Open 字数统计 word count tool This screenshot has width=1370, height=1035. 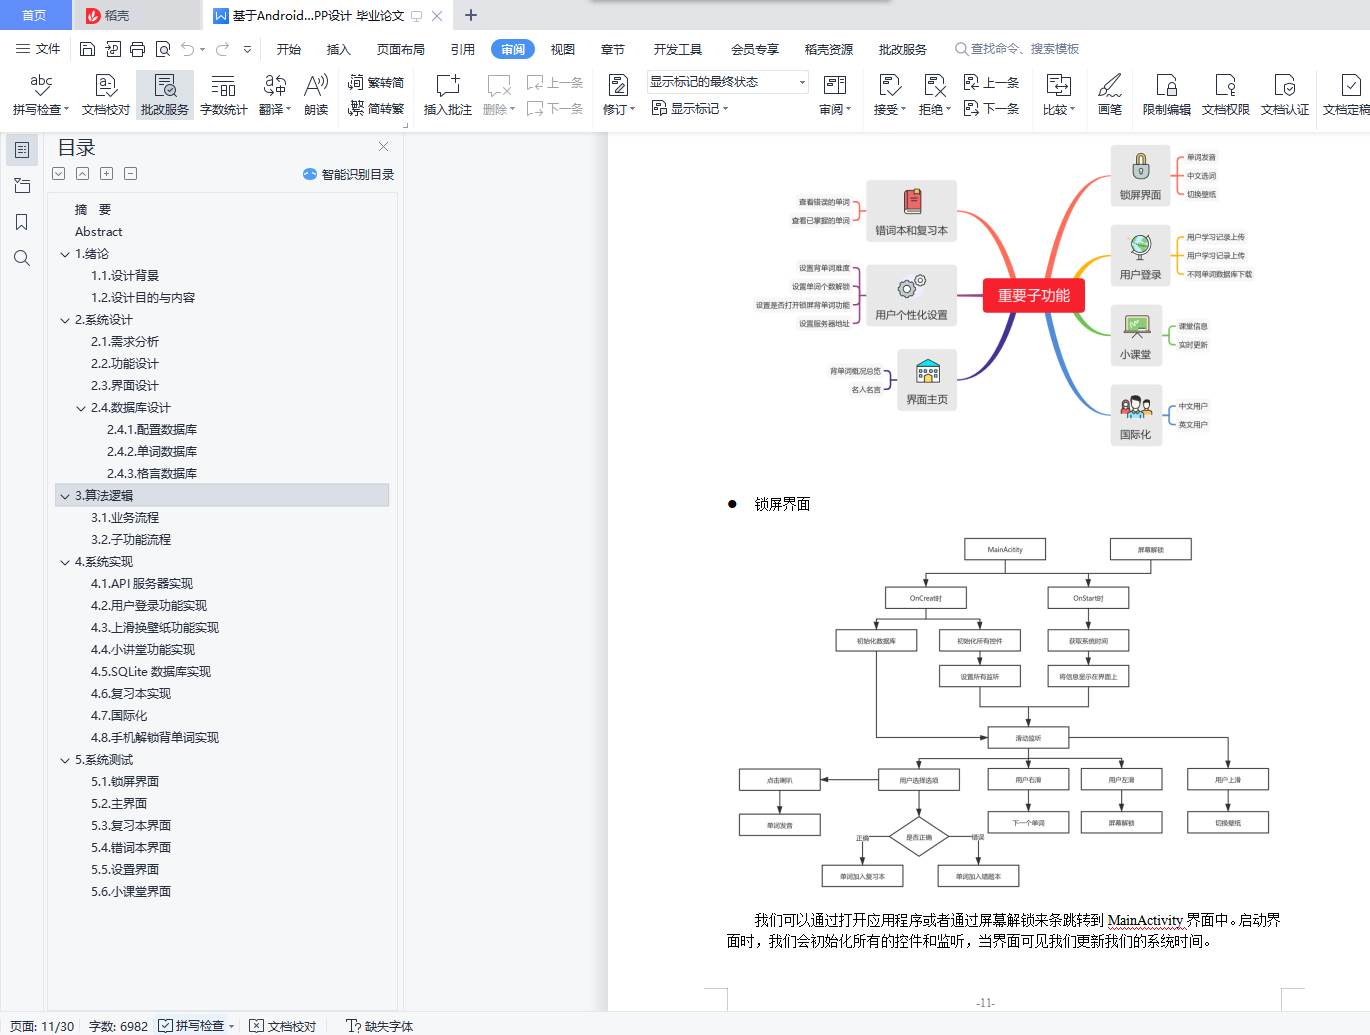click(224, 95)
